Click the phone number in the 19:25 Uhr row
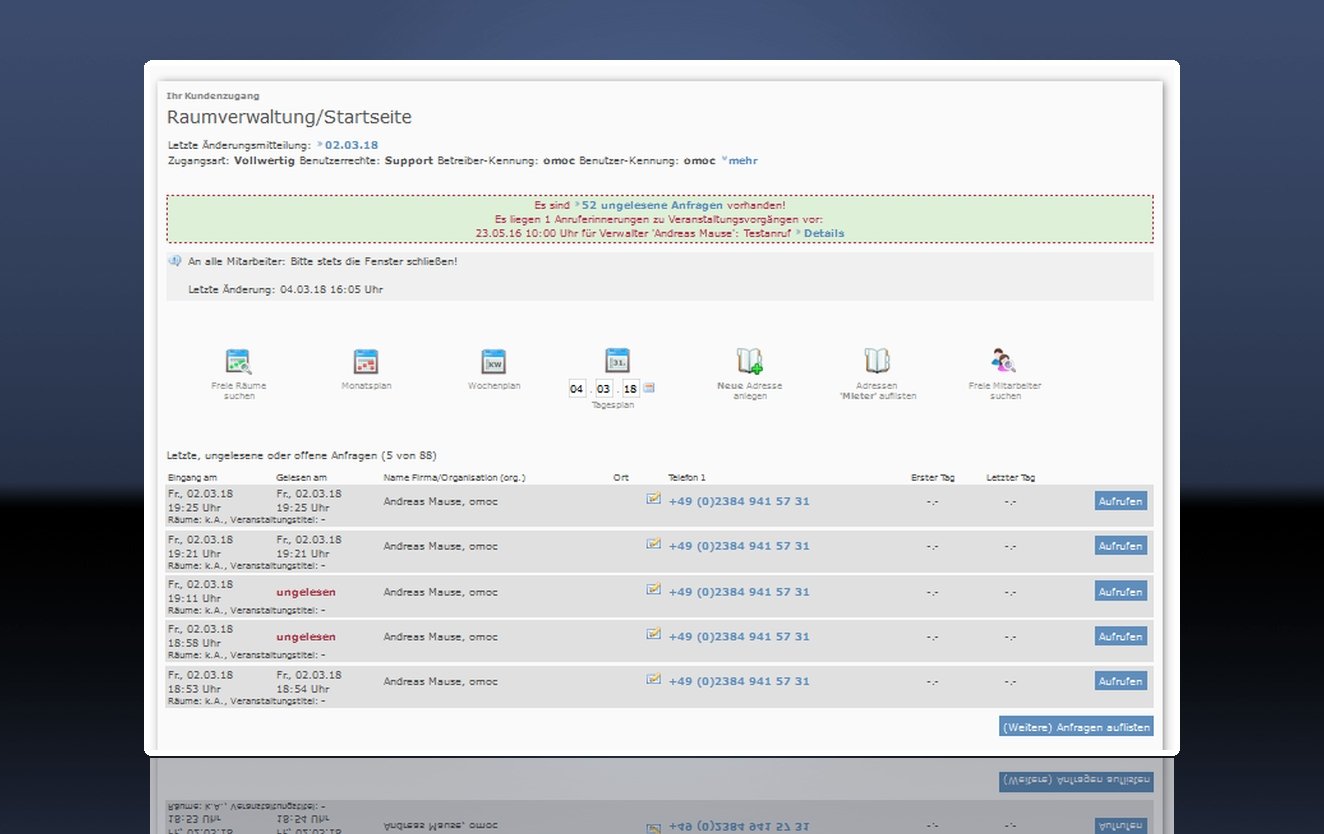Screen dimensions: 1324x834 coord(739,501)
